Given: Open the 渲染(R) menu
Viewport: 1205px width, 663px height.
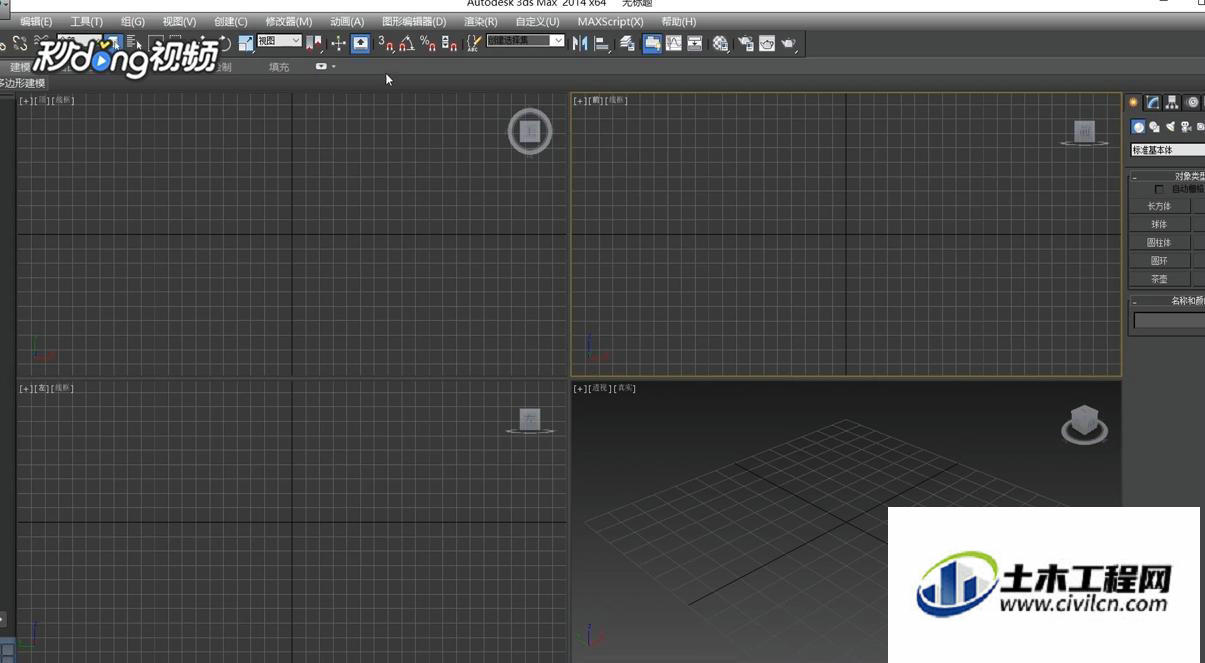Looking at the screenshot, I should (480, 21).
